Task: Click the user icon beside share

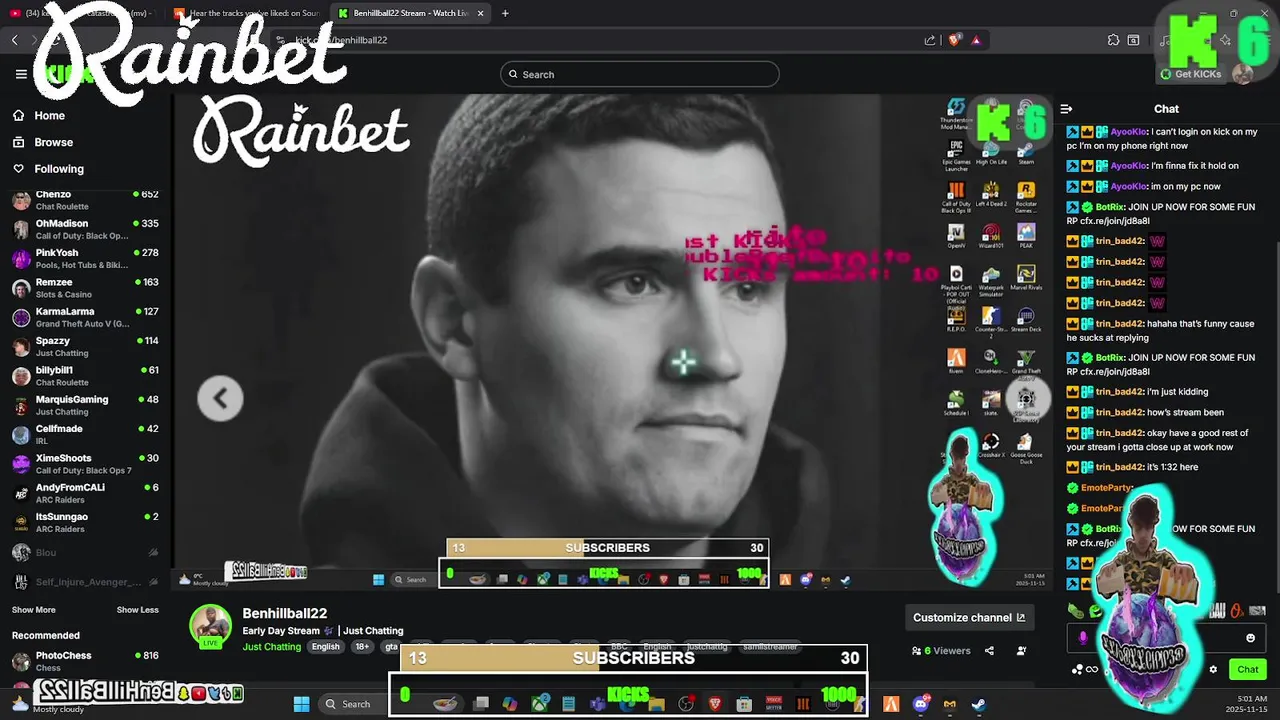Action: (1021, 651)
